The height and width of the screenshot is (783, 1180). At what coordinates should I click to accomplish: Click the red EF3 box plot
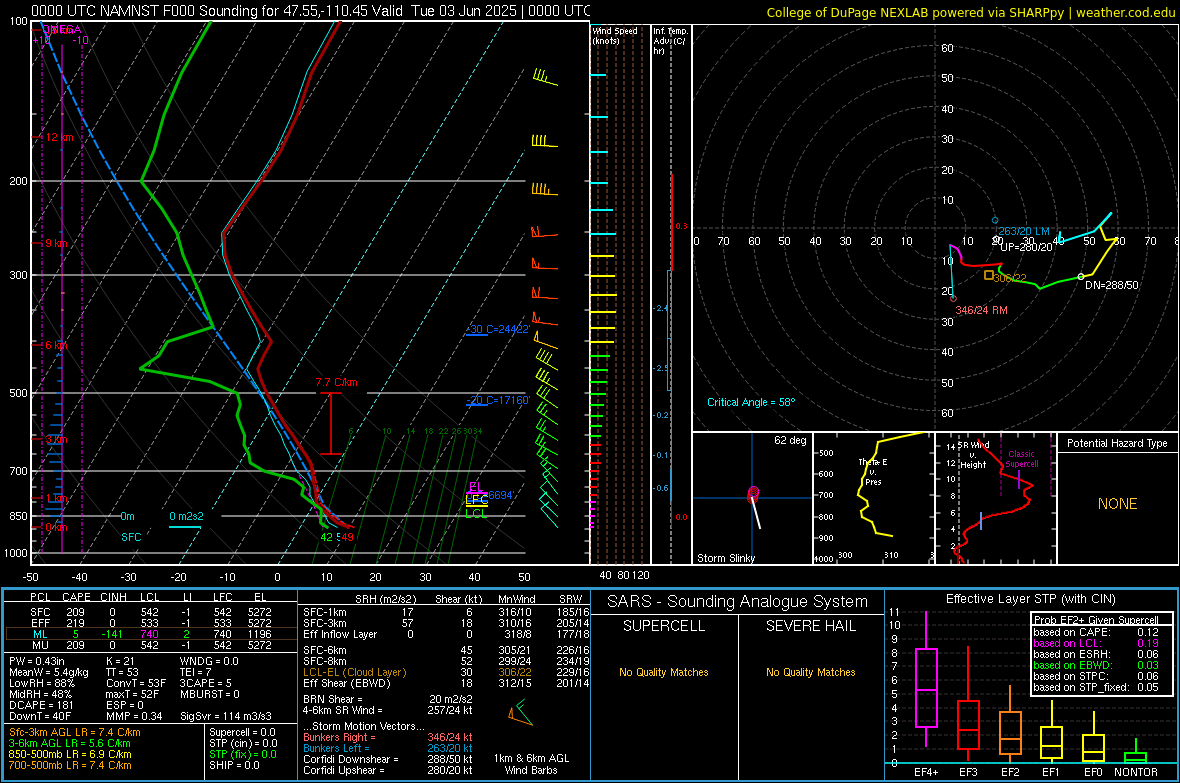click(x=968, y=724)
